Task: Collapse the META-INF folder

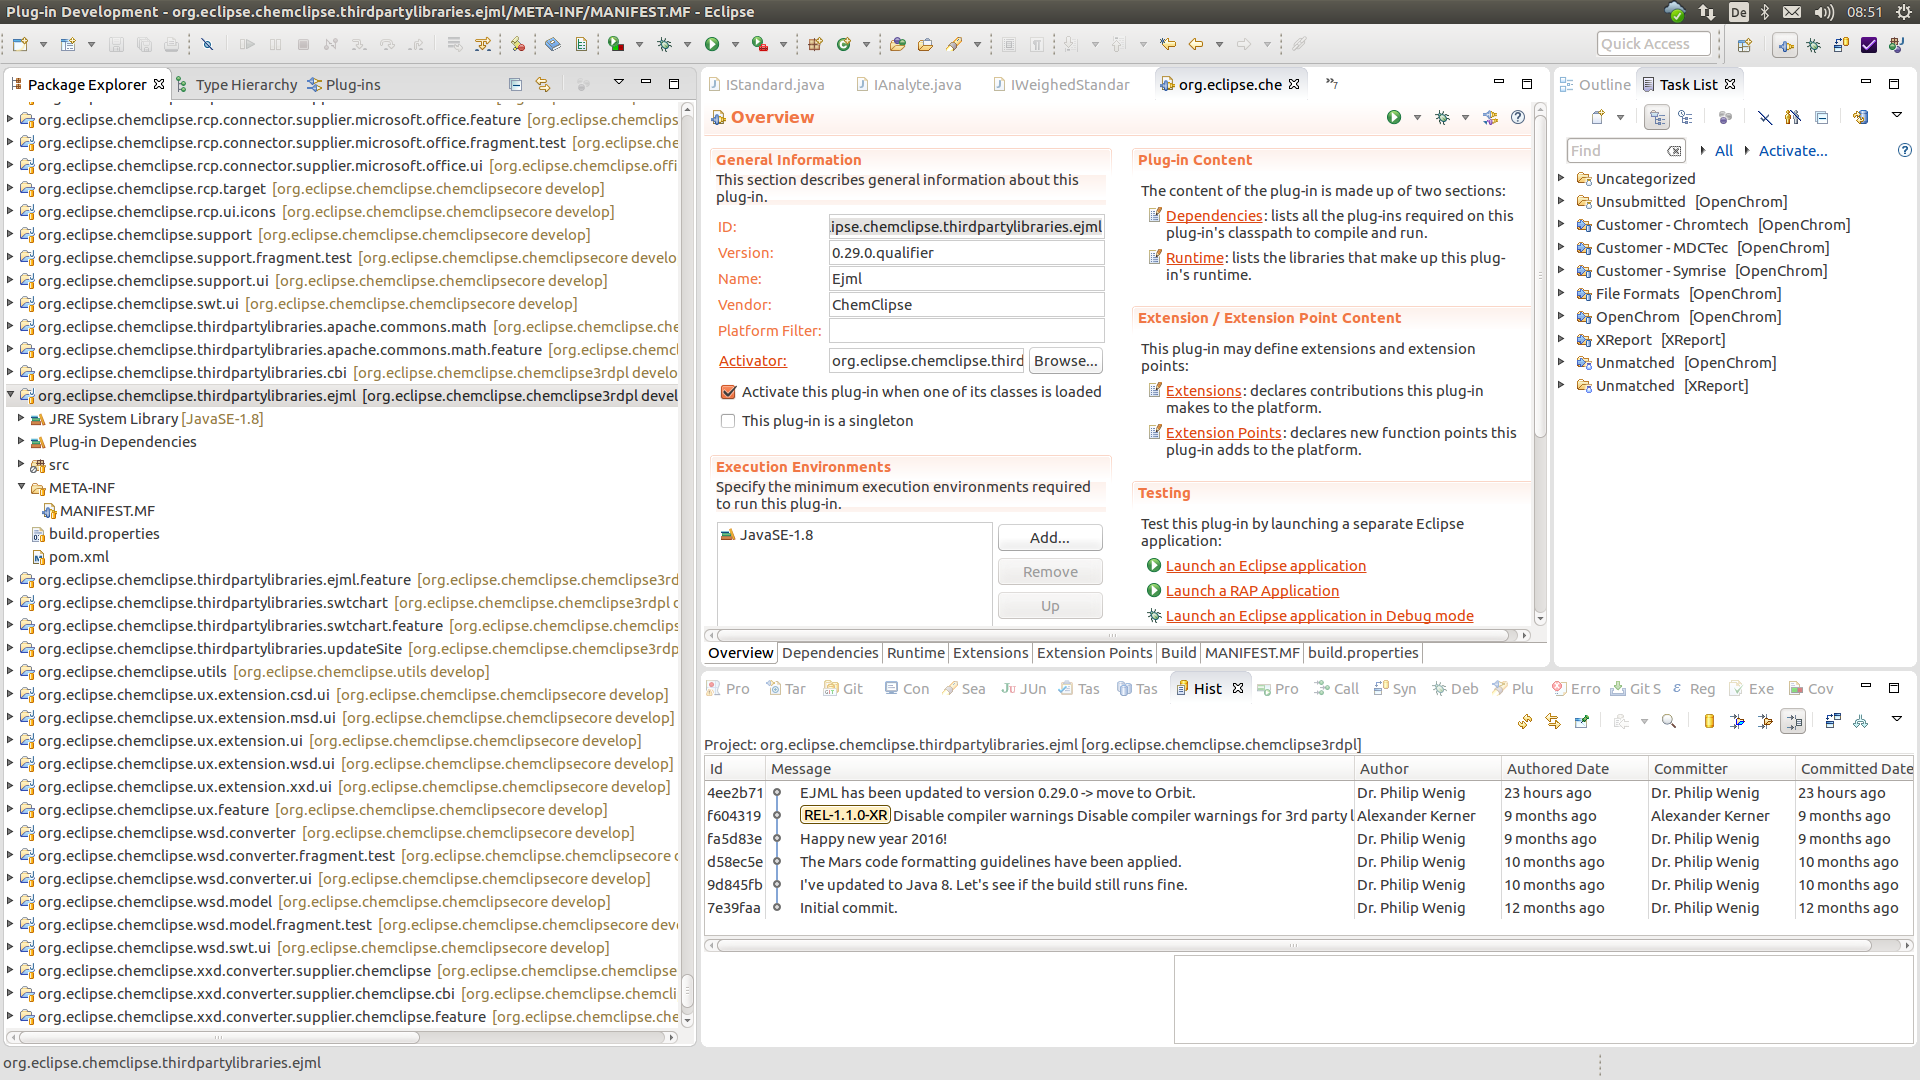Action: coord(21,487)
